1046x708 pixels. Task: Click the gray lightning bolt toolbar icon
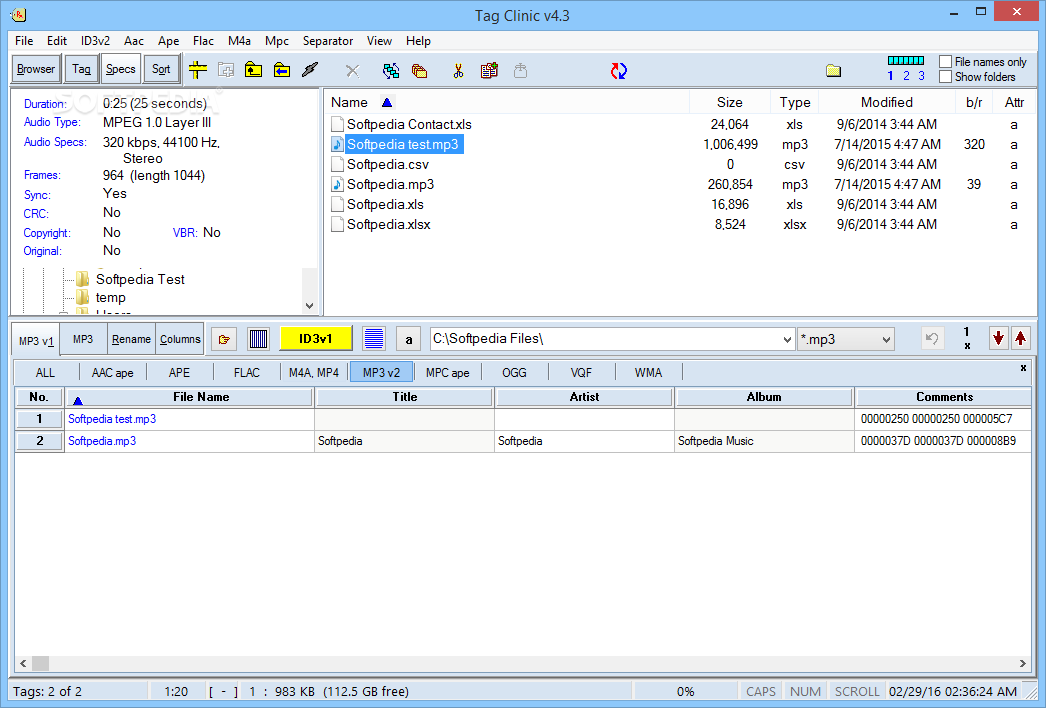coord(310,69)
